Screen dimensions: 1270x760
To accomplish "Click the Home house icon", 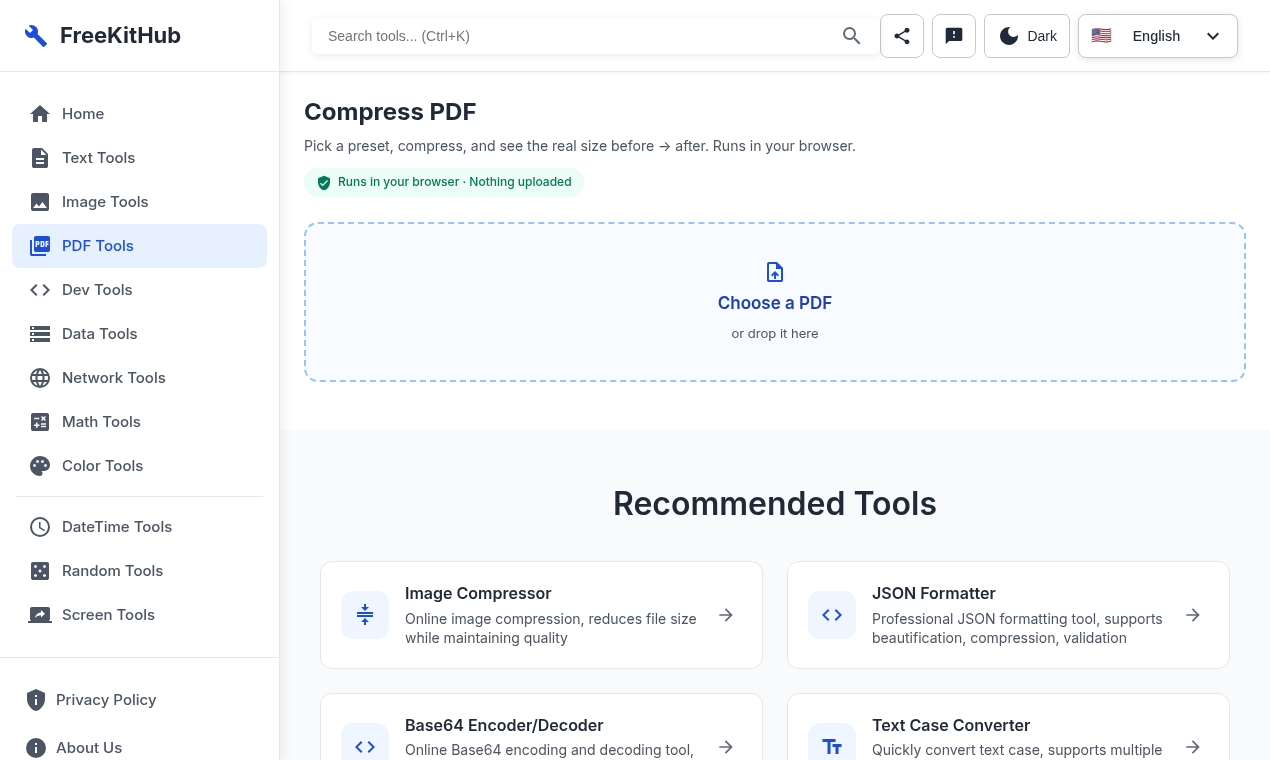I will pyautogui.click(x=40, y=114).
